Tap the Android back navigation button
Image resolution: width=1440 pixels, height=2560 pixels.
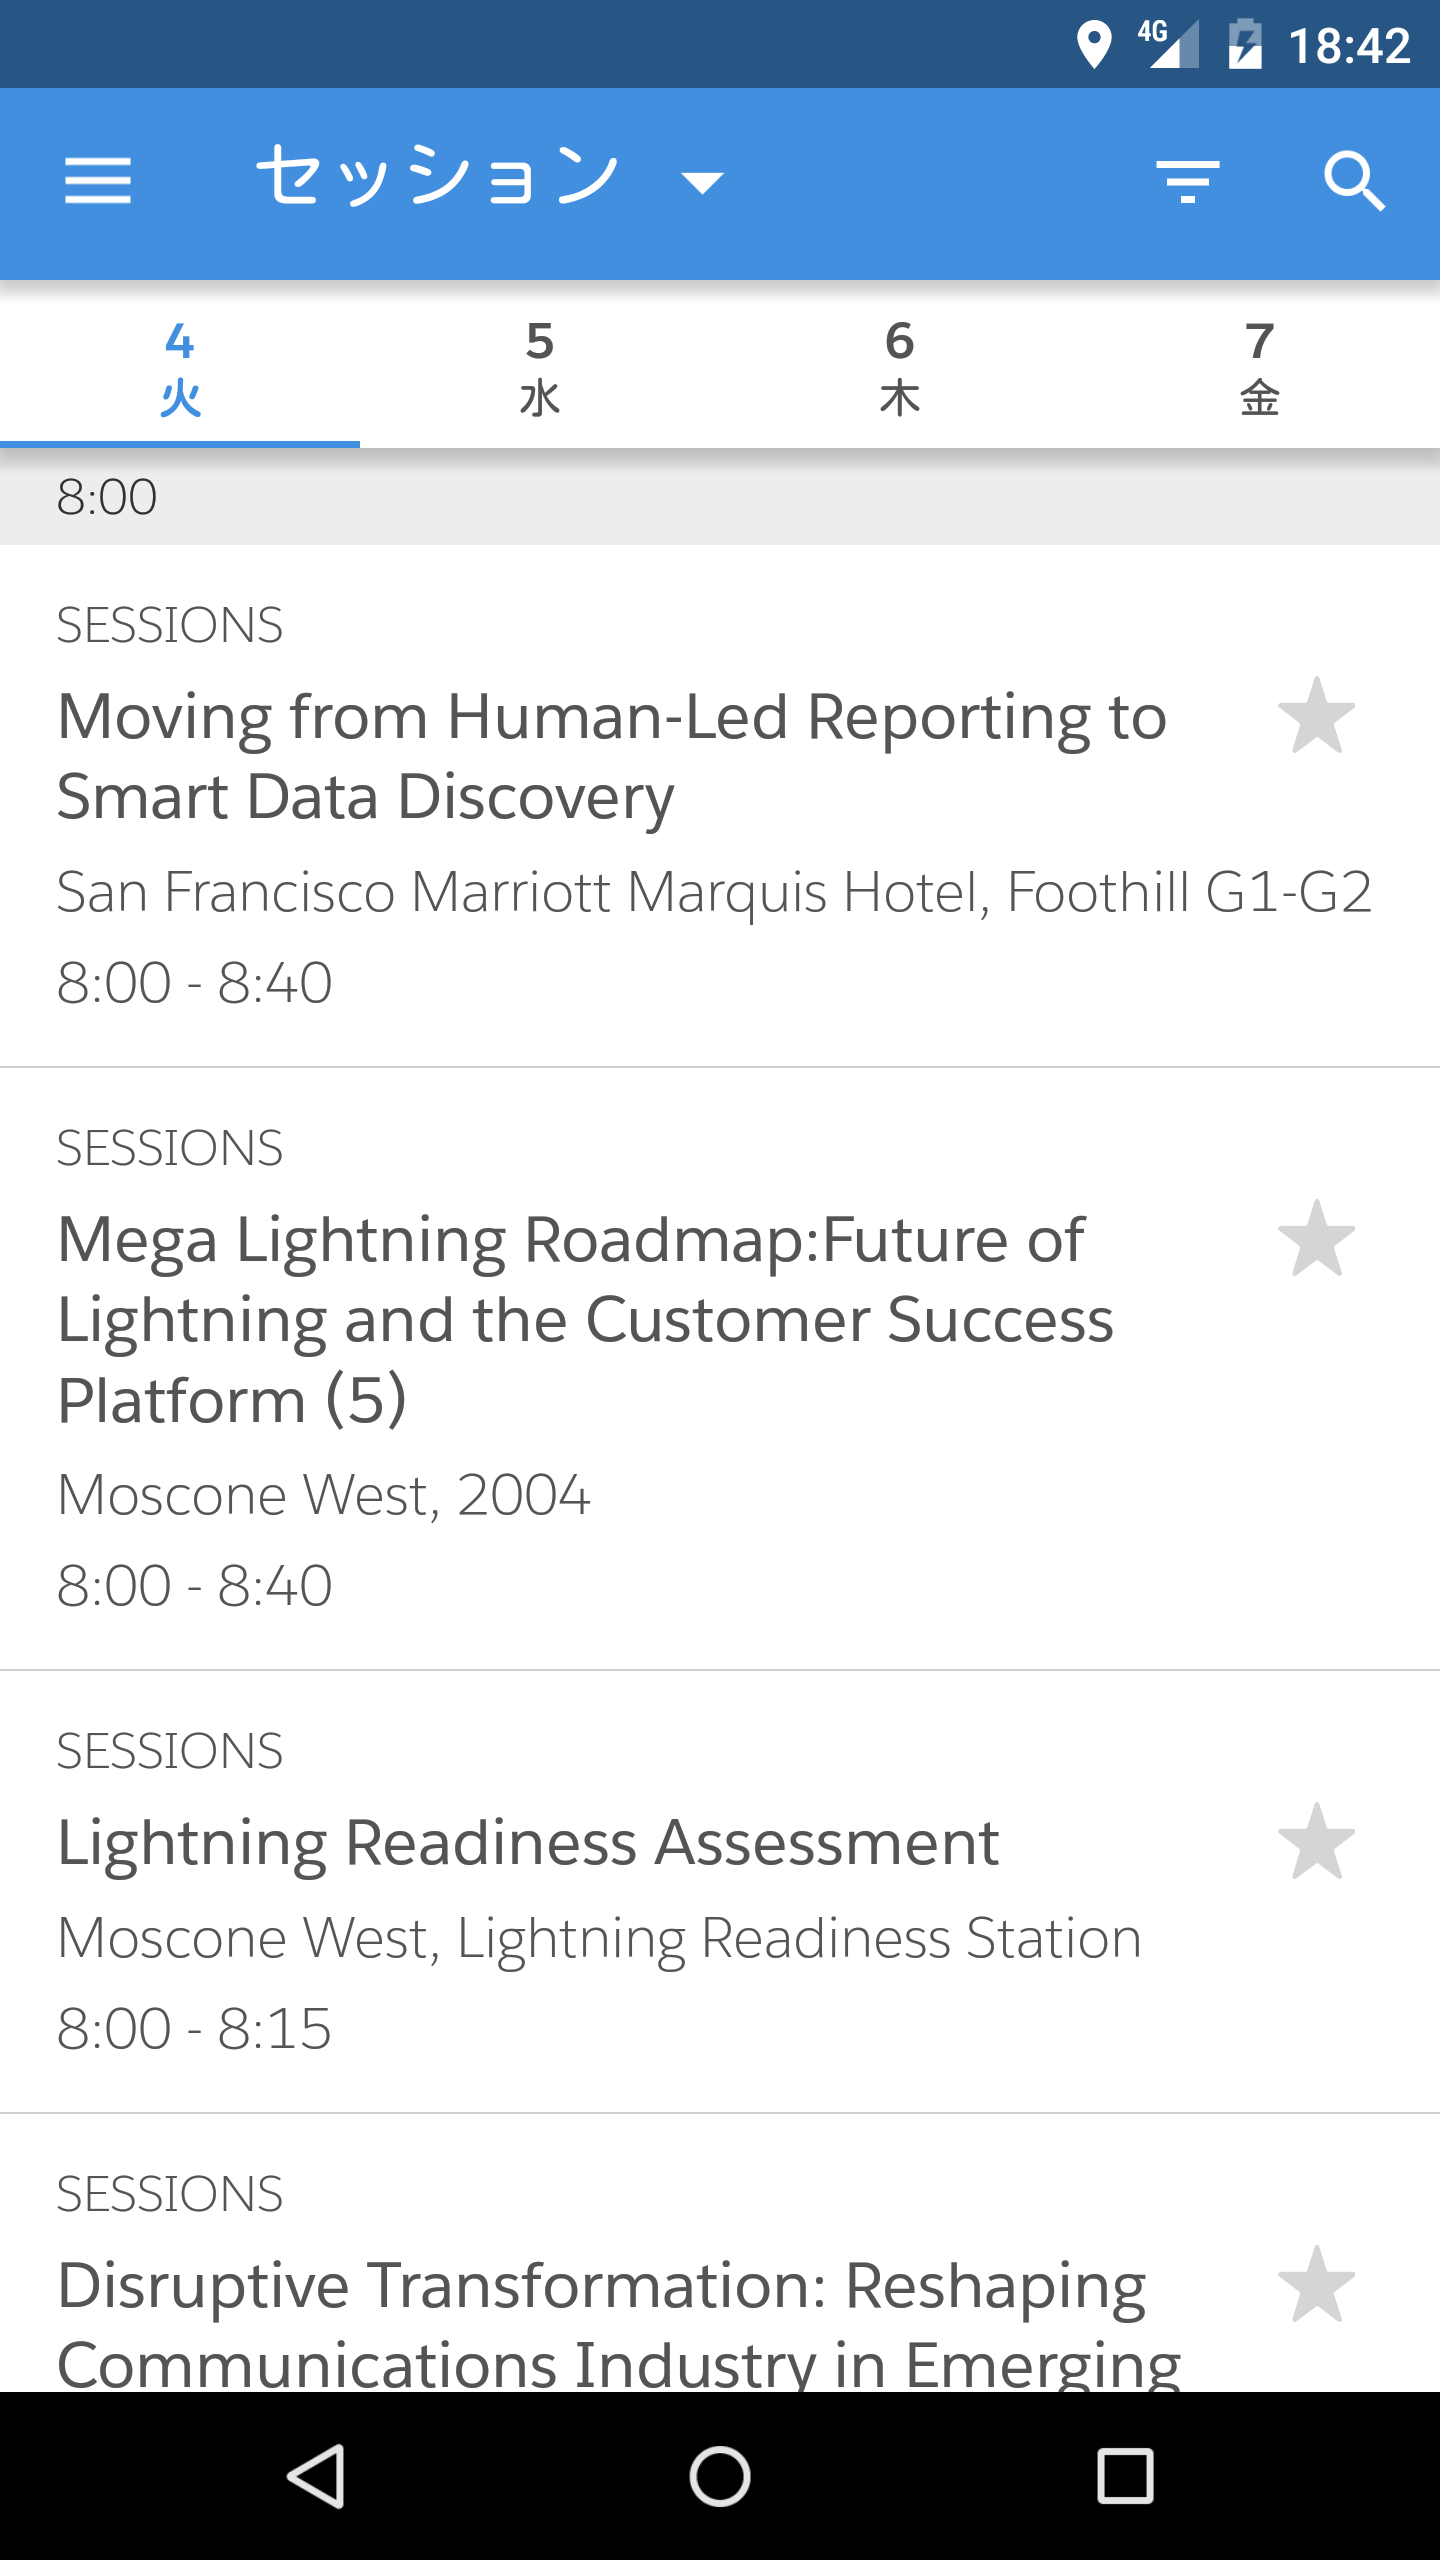[x=316, y=2476]
